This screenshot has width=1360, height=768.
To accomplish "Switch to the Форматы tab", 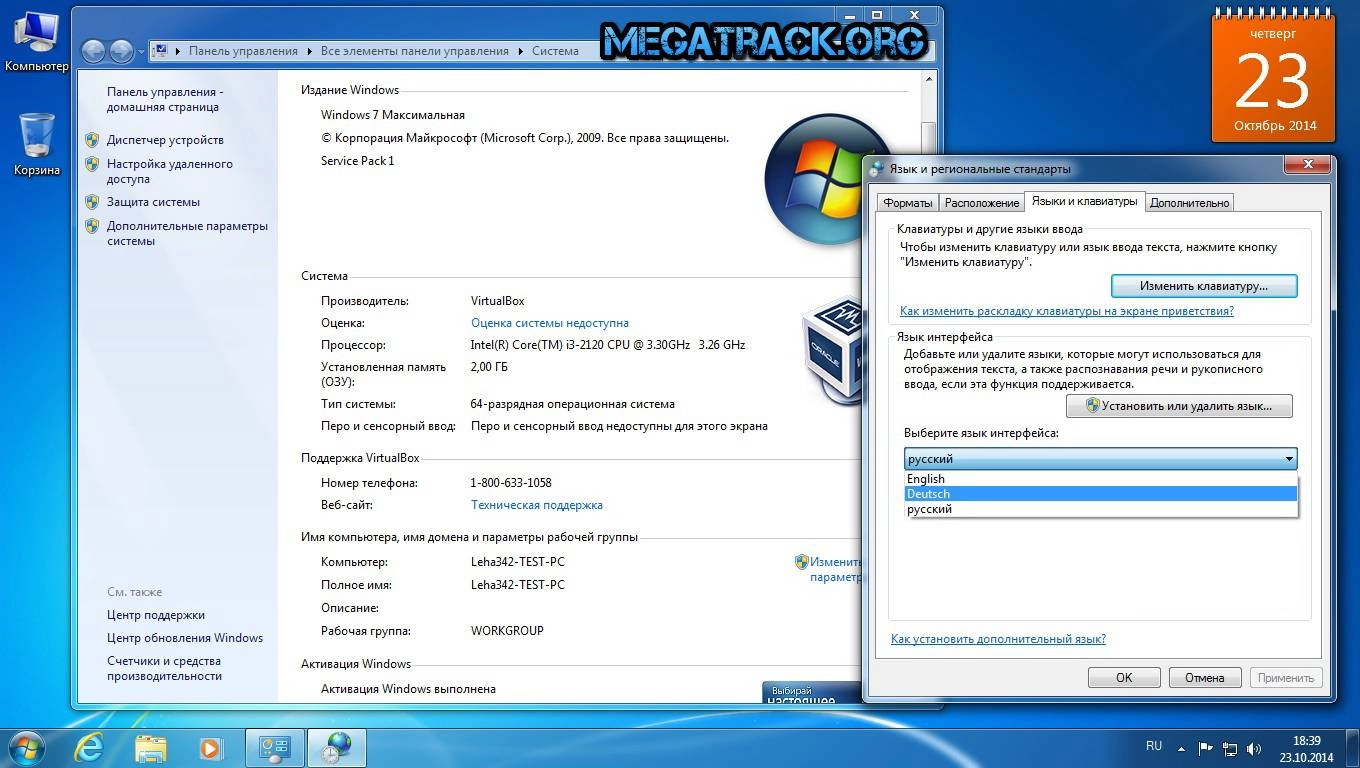I will tap(908, 203).
